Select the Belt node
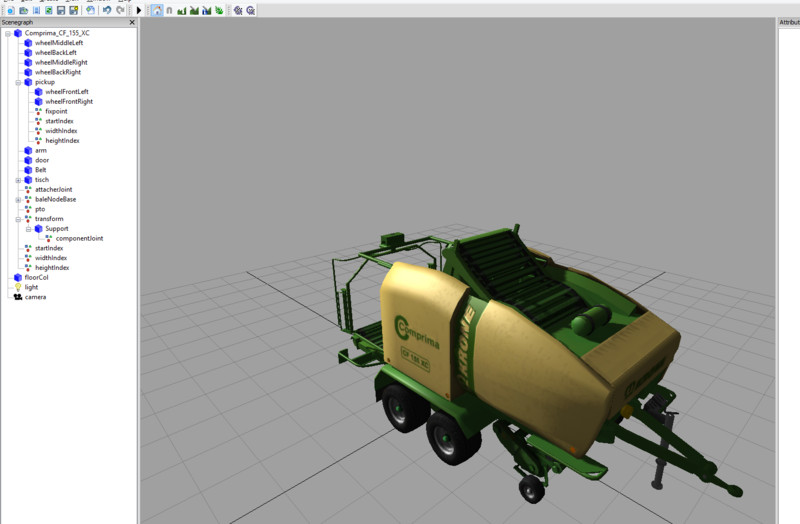Screen dimensions: 800x524 point(40,170)
